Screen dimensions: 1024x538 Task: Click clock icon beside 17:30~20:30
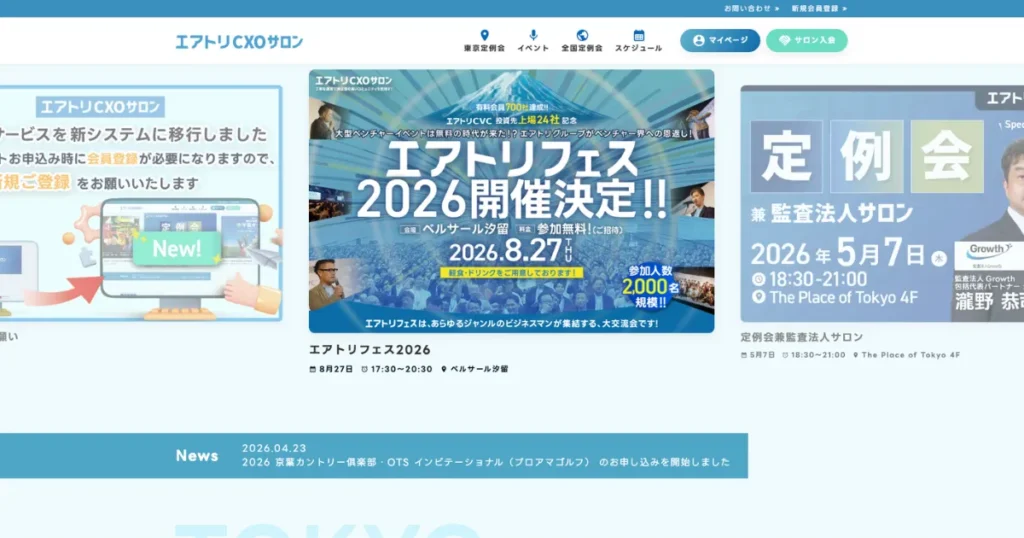coord(364,369)
